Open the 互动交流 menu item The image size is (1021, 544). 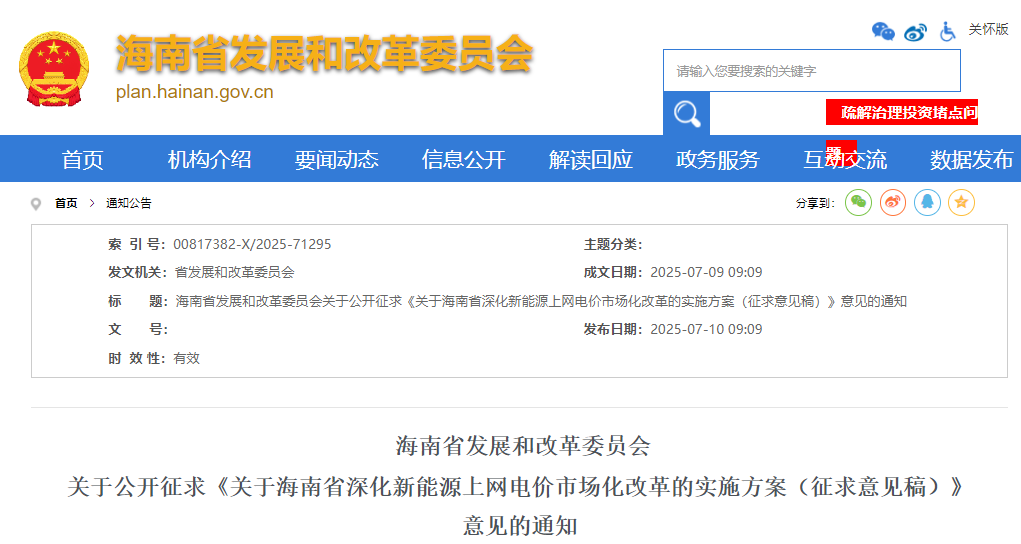pyautogui.click(x=845, y=160)
